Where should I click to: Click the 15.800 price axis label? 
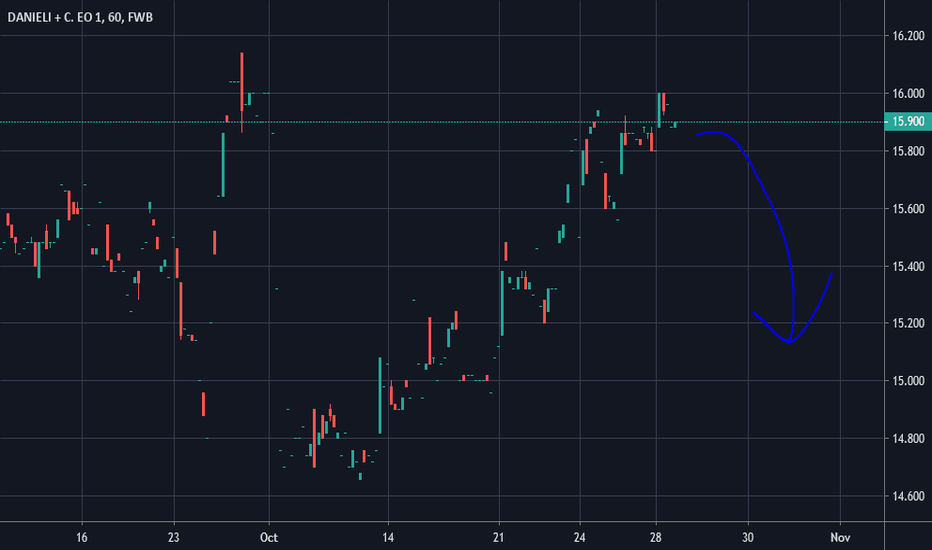908,151
